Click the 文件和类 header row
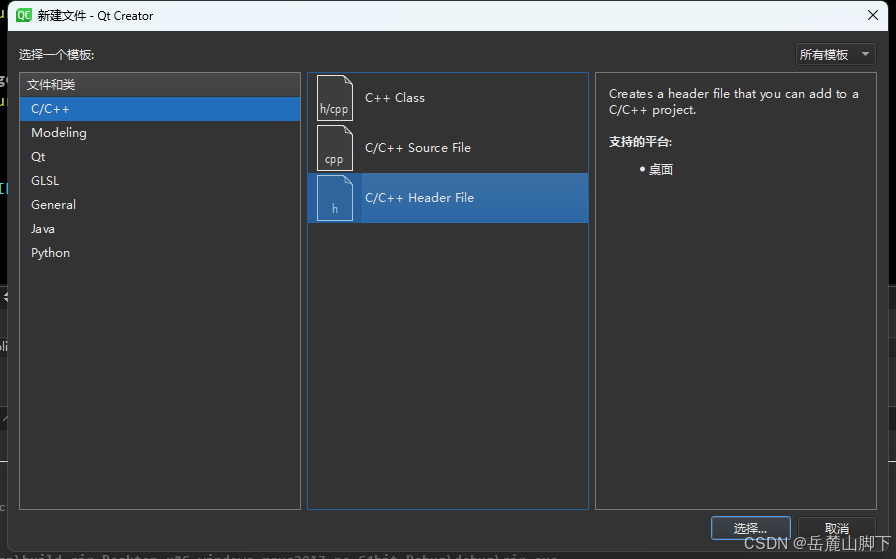The height and width of the screenshot is (559, 896). coord(160,85)
